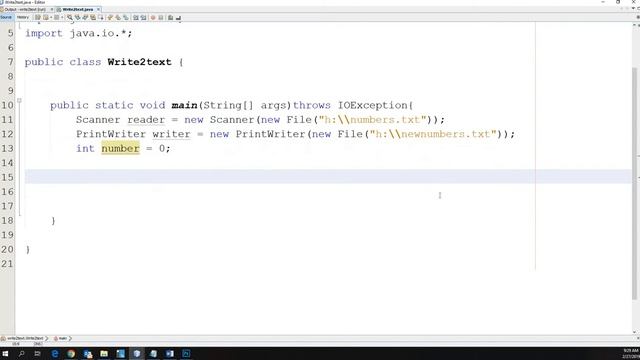
Task: Click the 'reader' variable on line 11
Action: tap(146, 120)
